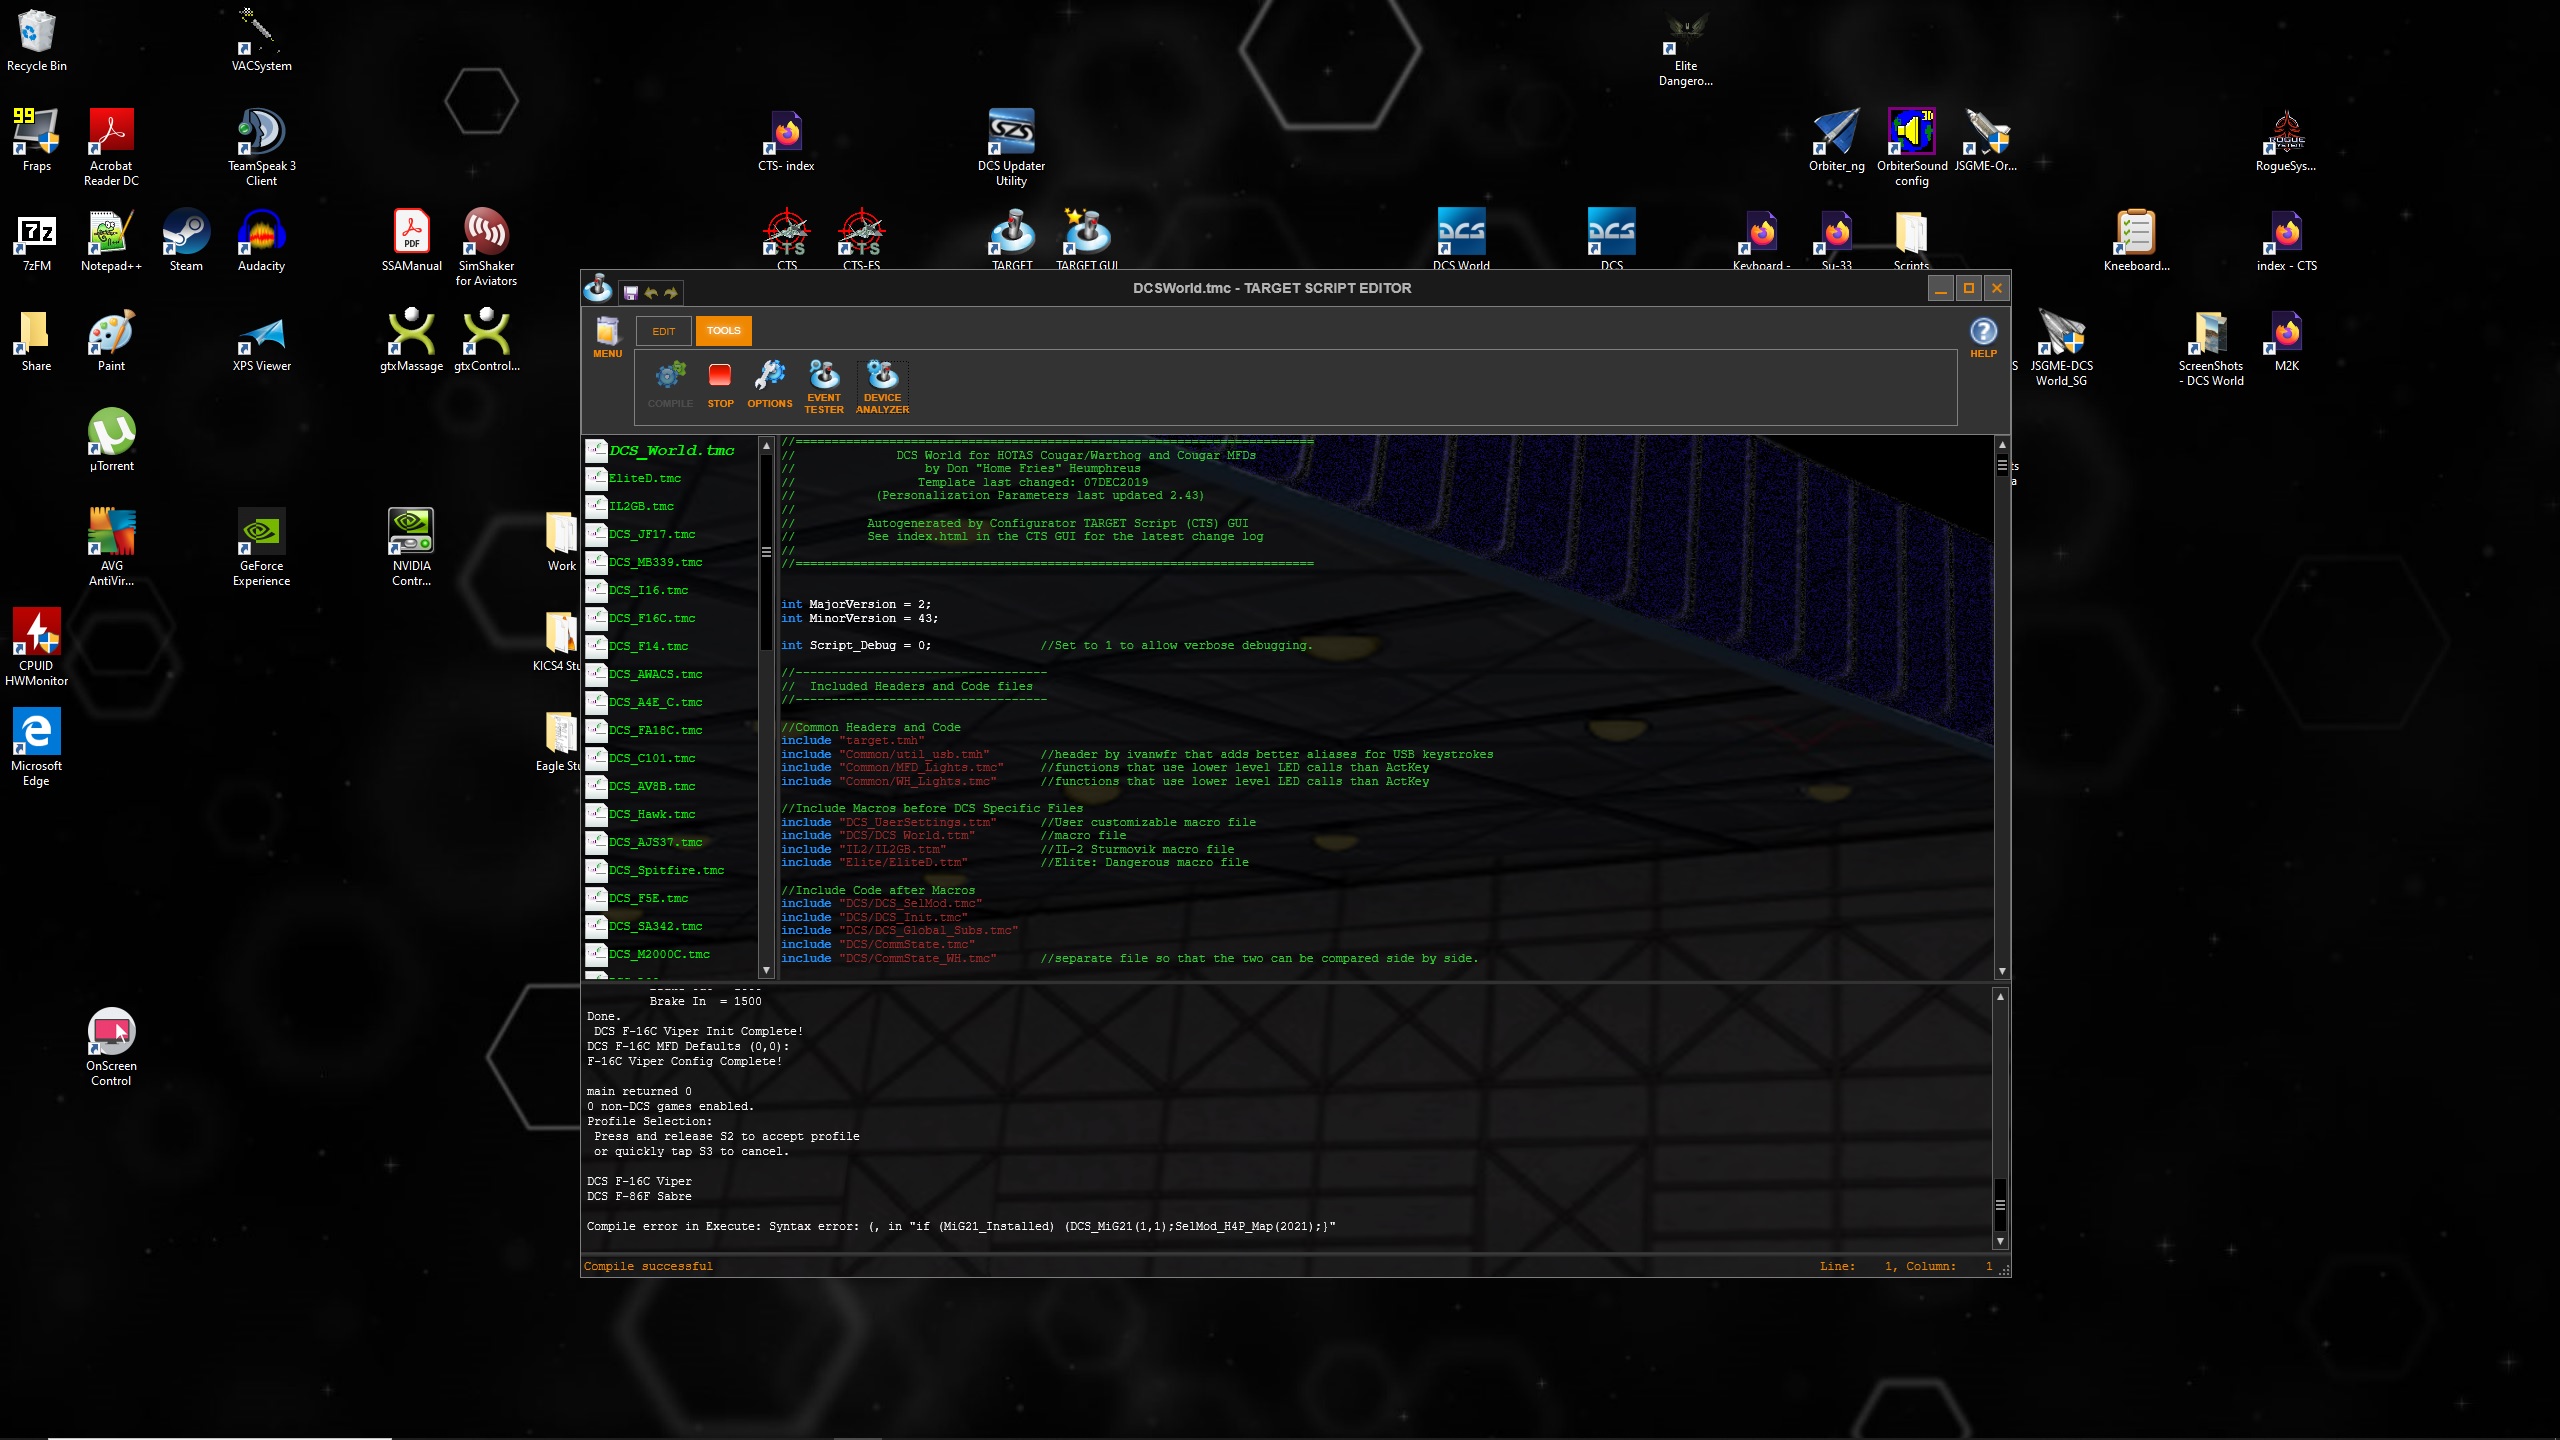Select EliteD.tmc from the file list
The image size is (2560, 1440).
pos(645,479)
